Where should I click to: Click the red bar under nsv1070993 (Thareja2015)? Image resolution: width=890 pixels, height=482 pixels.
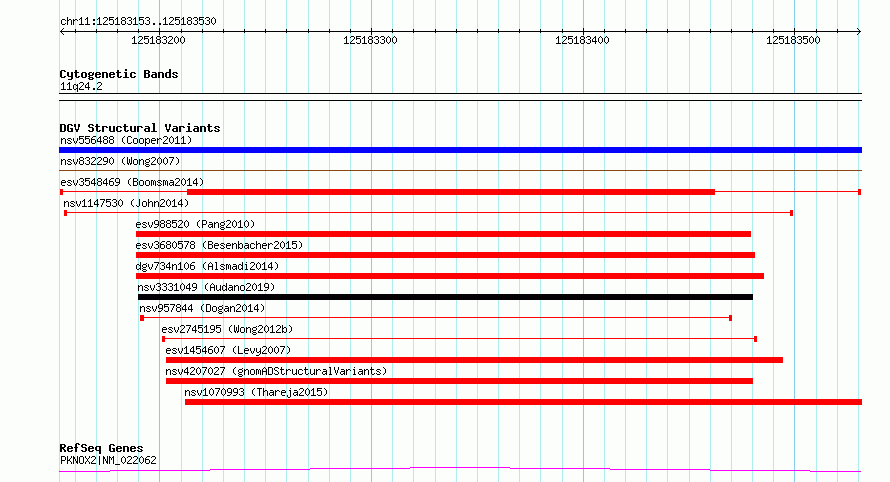[523, 402]
